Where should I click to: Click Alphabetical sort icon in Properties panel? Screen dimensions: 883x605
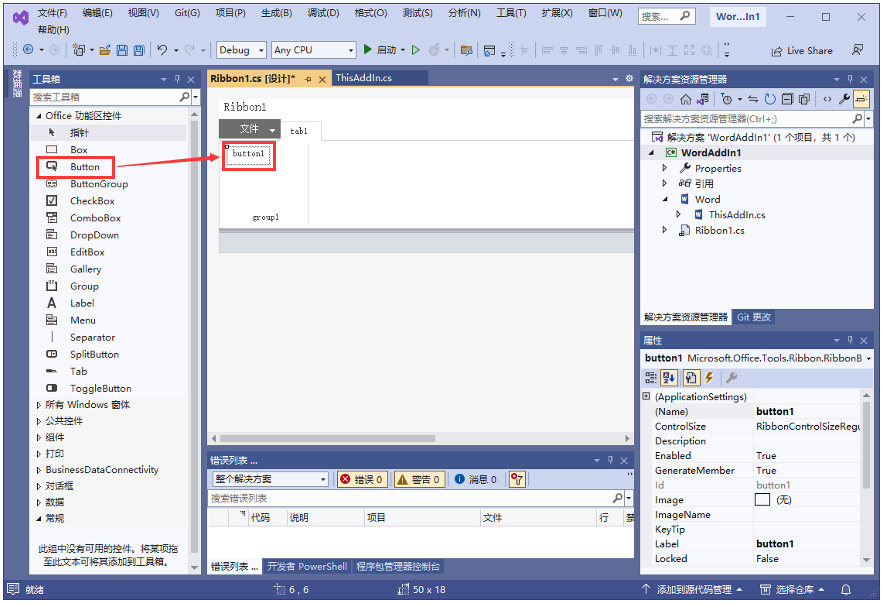(x=669, y=377)
